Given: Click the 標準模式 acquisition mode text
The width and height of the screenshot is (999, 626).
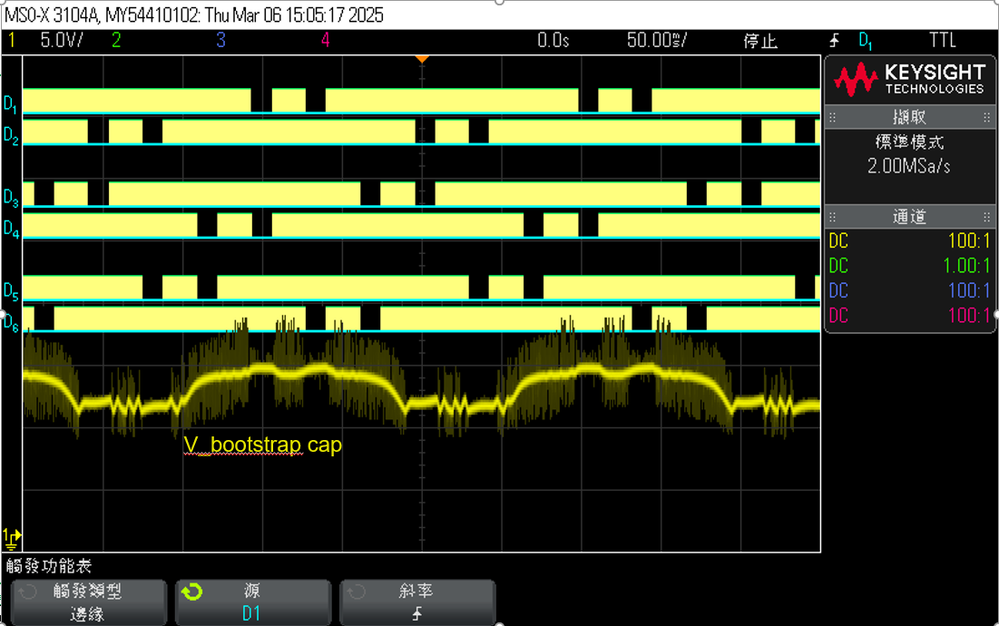Looking at the screenshot, I should point(909,142).
